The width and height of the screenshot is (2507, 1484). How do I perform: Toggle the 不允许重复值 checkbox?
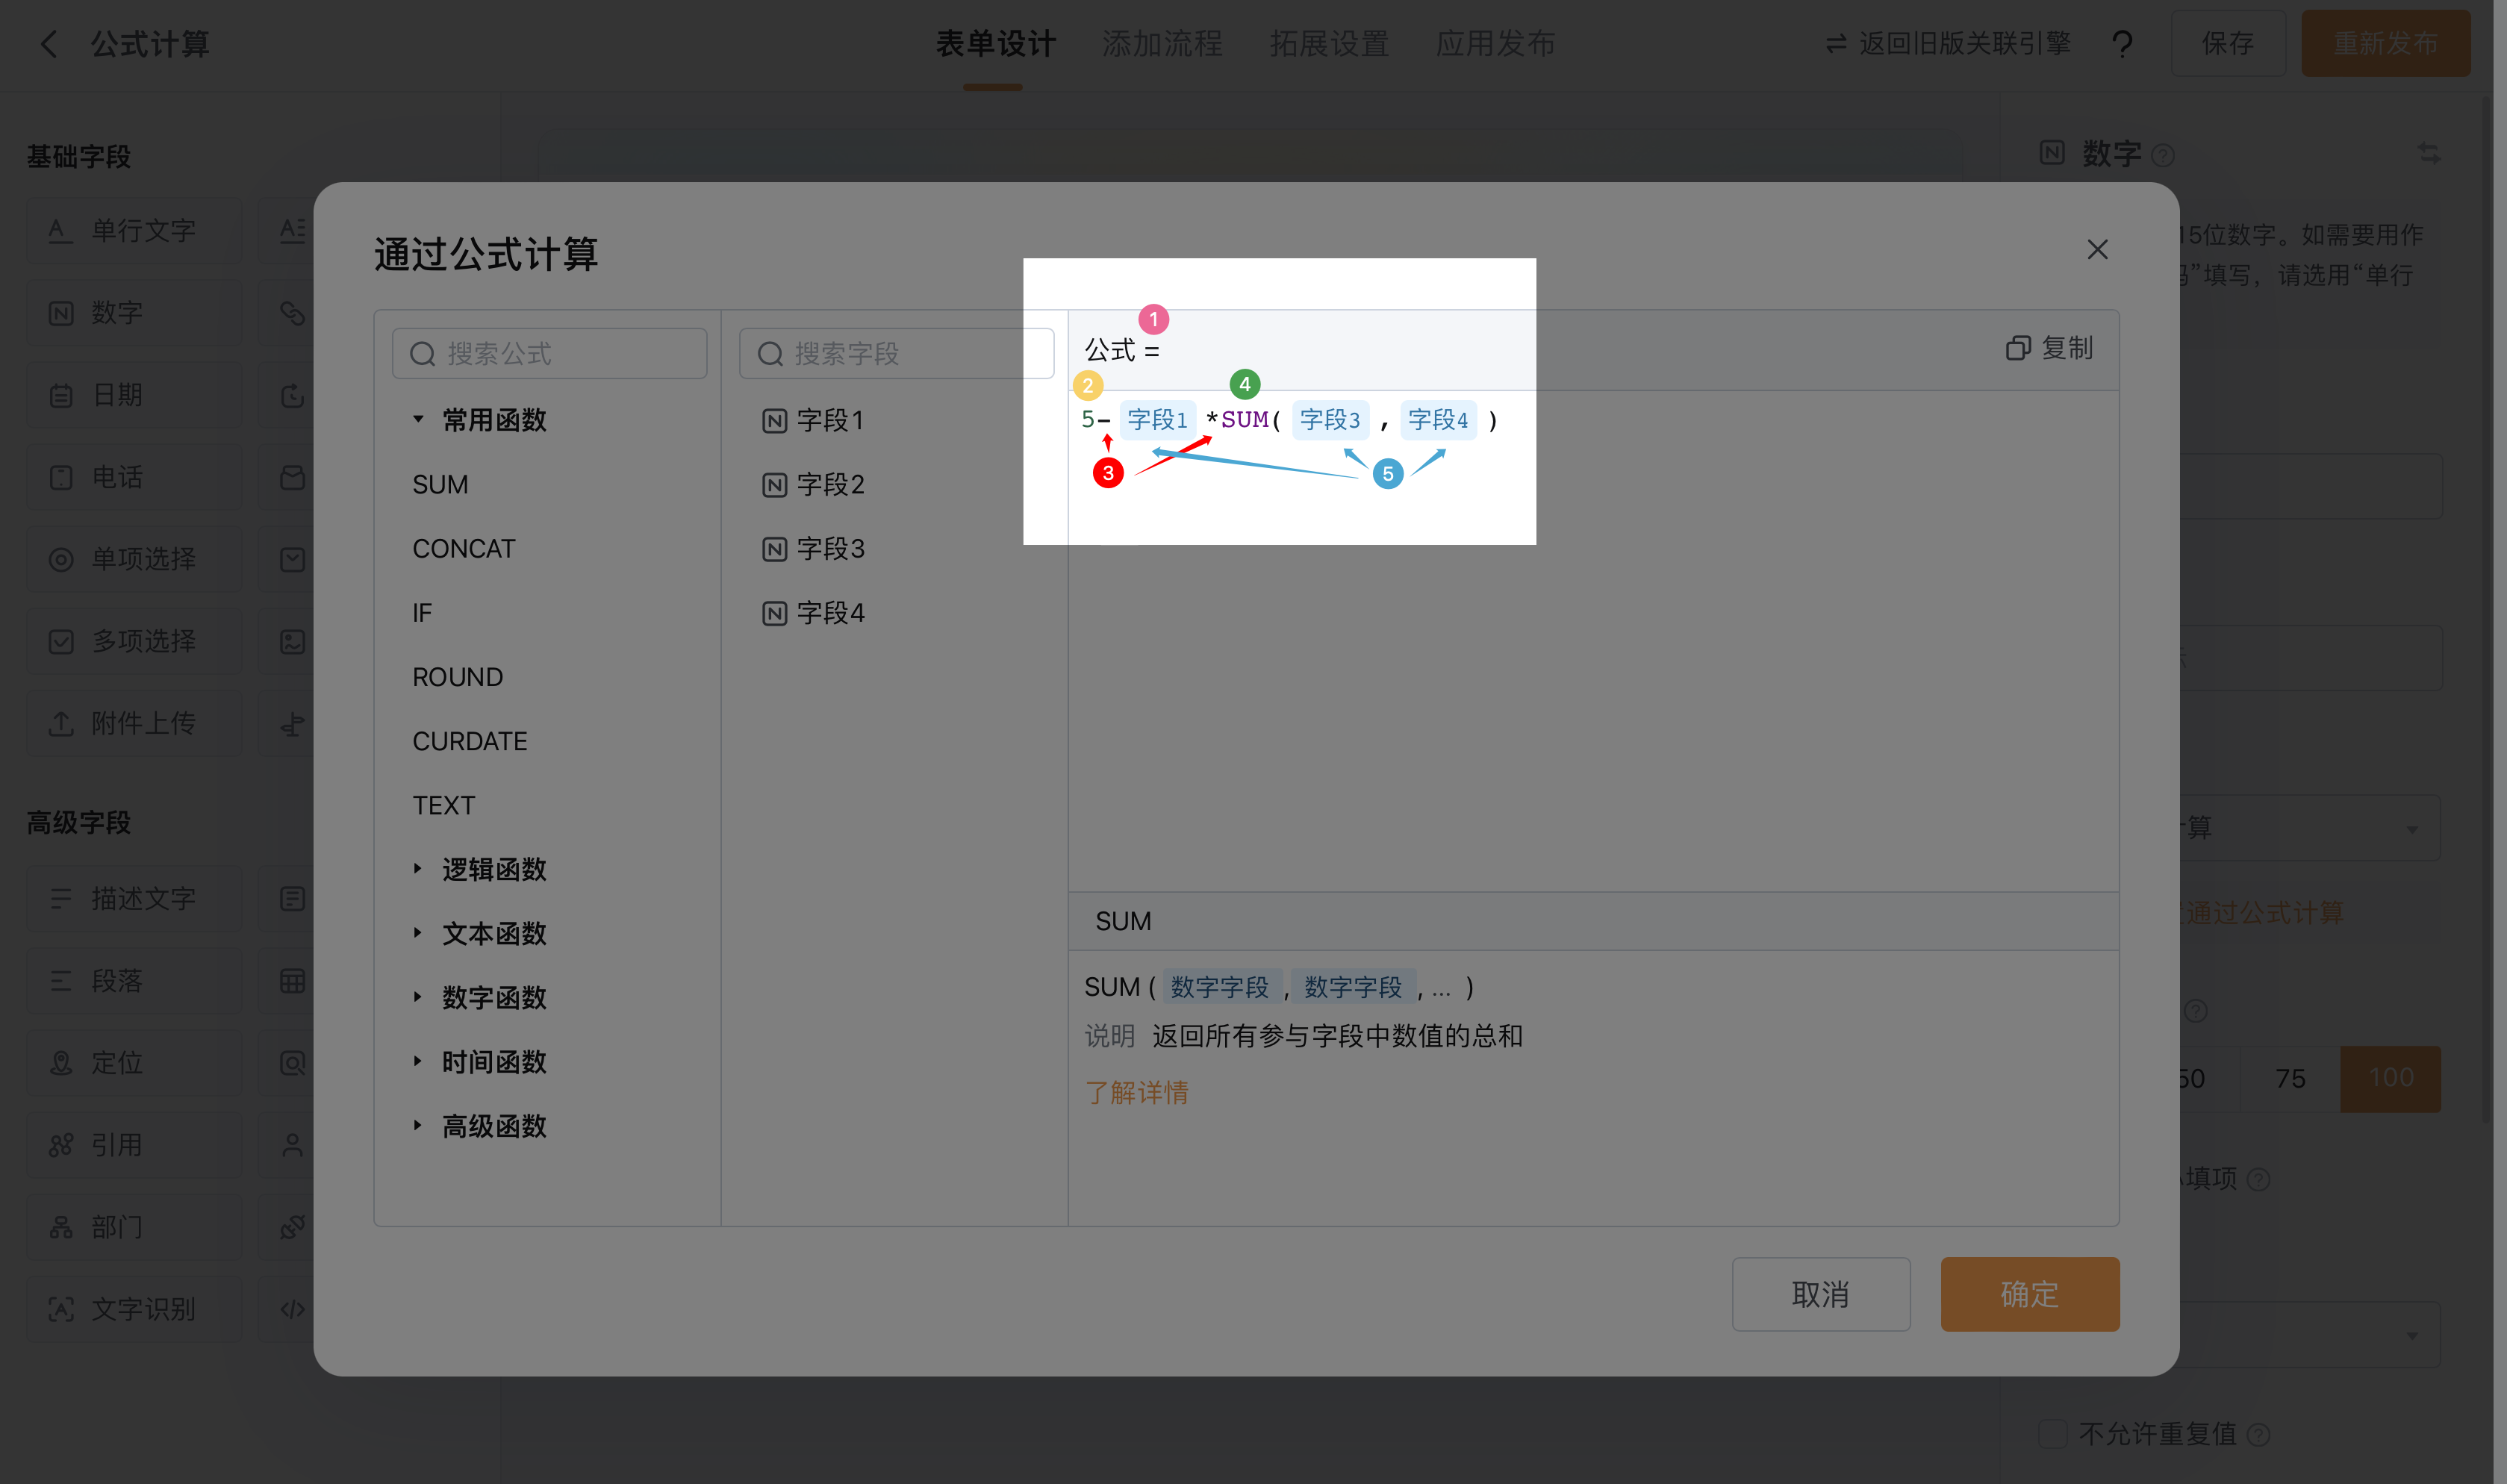[2053, 1433]
